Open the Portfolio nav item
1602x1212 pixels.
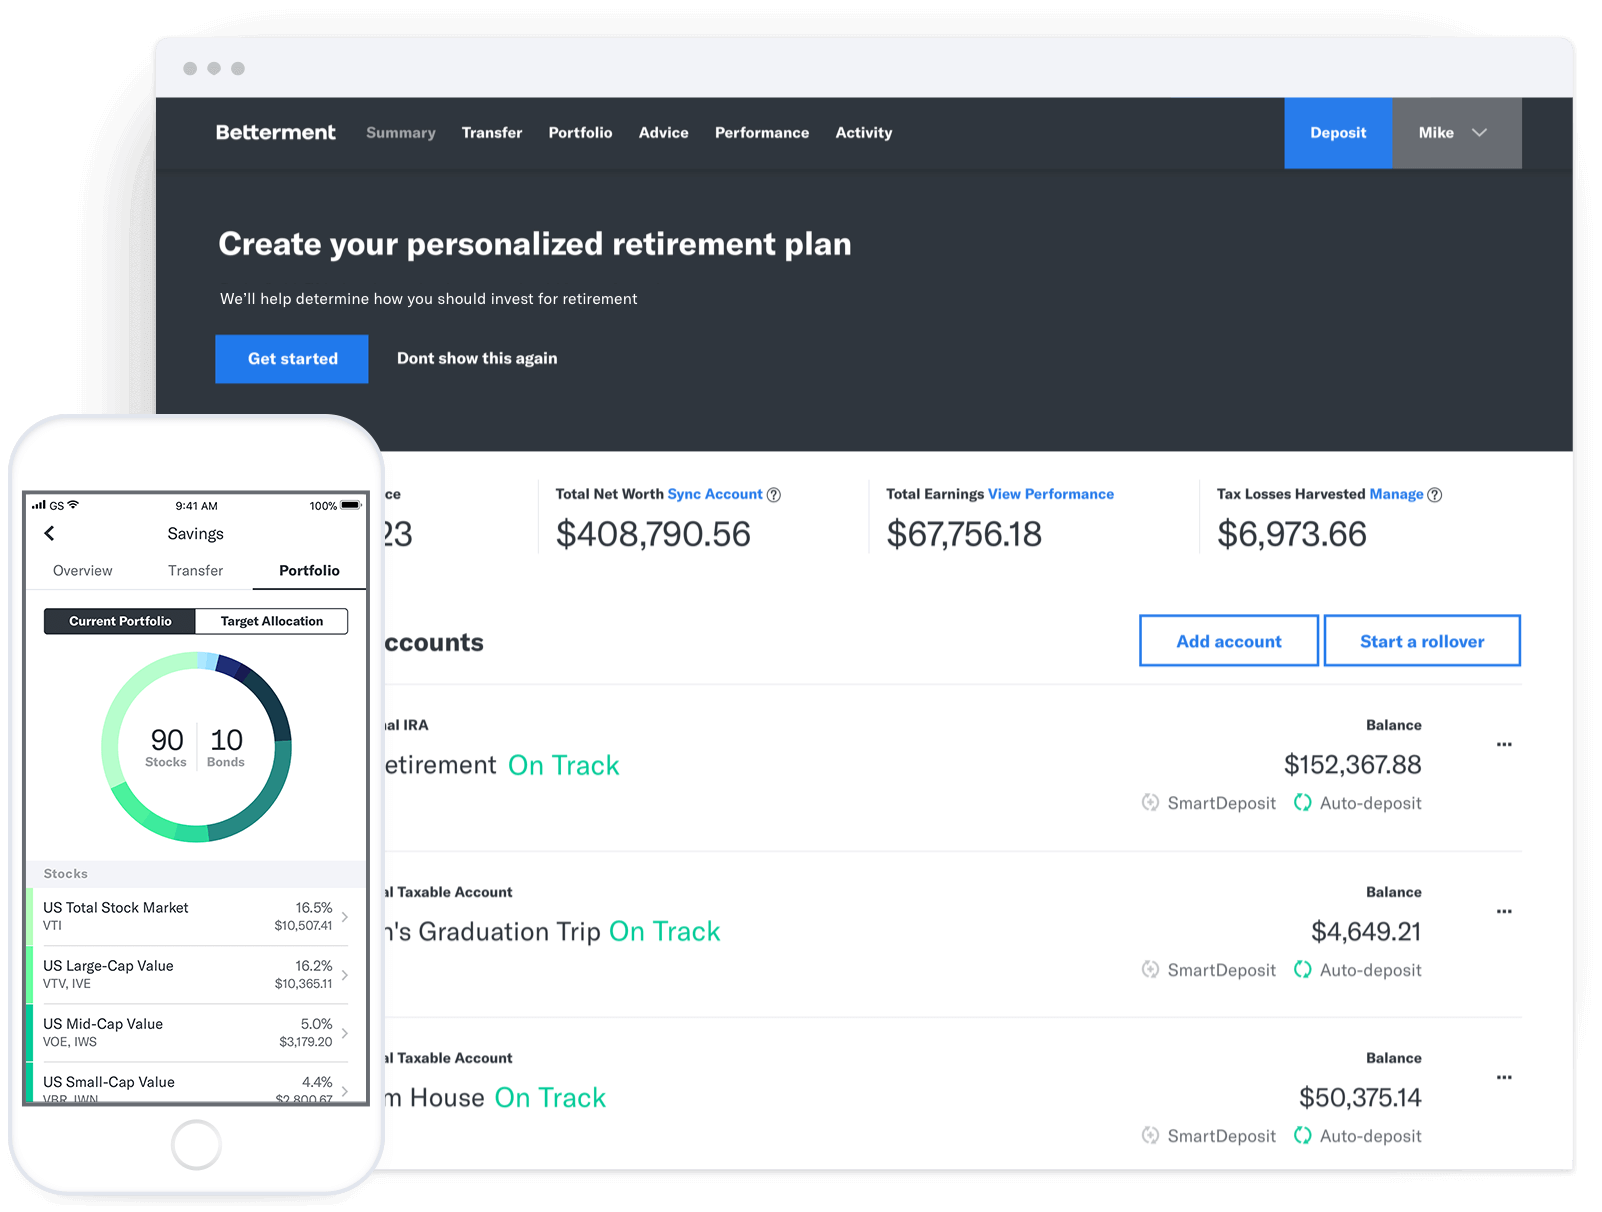coord(580,133)
